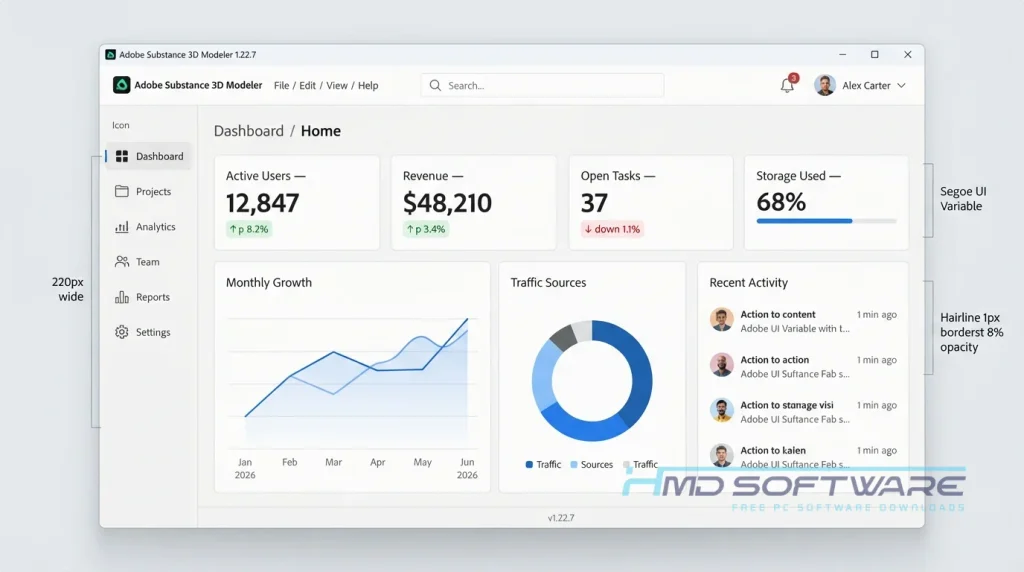Click Alex Carter's profile avatar
Viewport: 1024px width, 572px height.
[x=825, y=85]
